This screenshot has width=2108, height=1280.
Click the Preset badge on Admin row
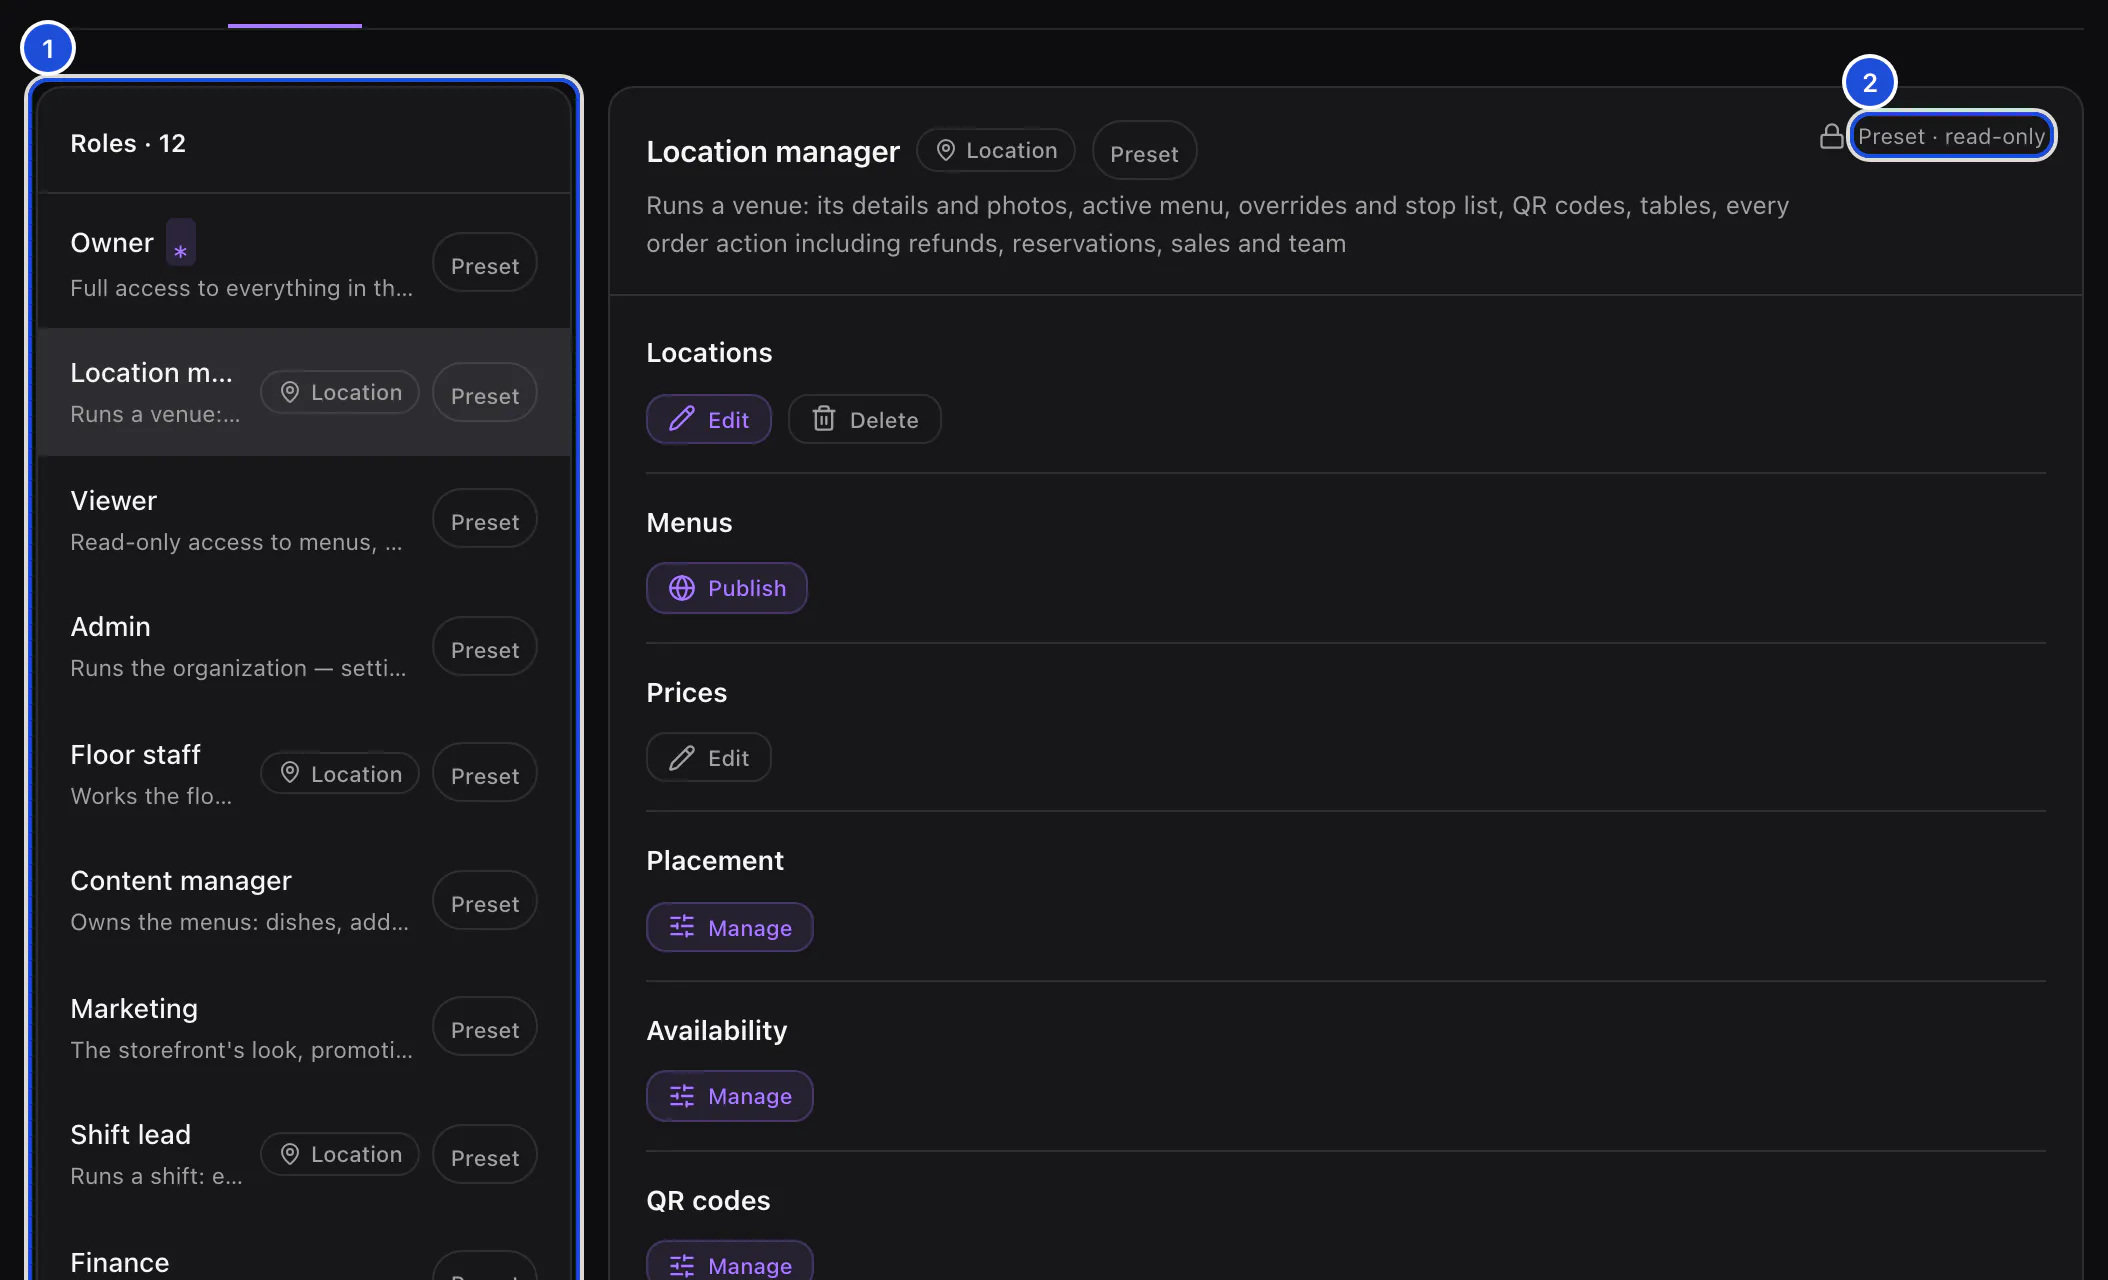pyautogui.click(x=485, y=648)
